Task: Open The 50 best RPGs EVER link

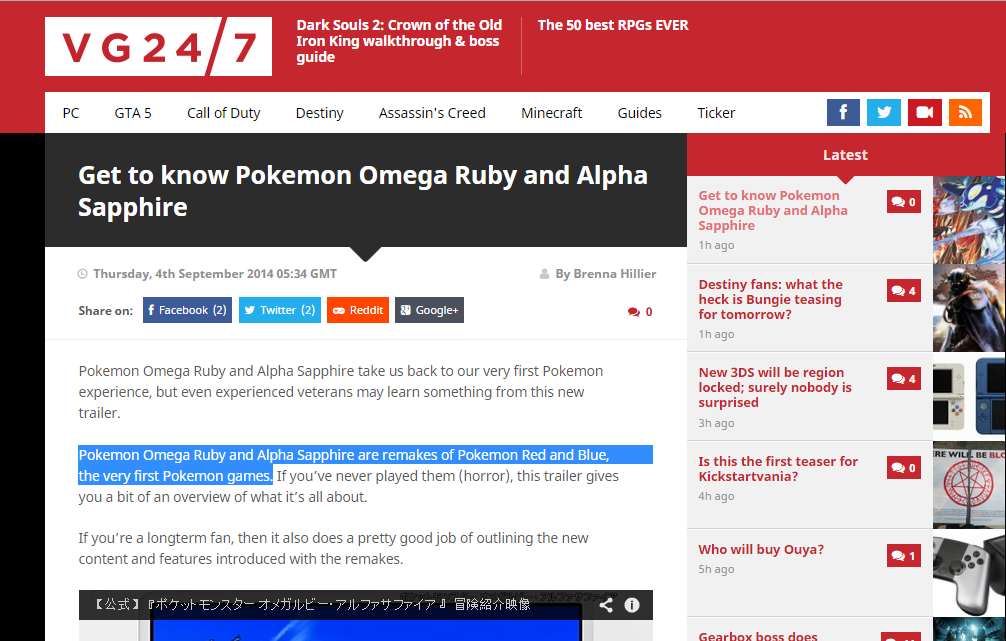Action: click(x=613, y=26)
